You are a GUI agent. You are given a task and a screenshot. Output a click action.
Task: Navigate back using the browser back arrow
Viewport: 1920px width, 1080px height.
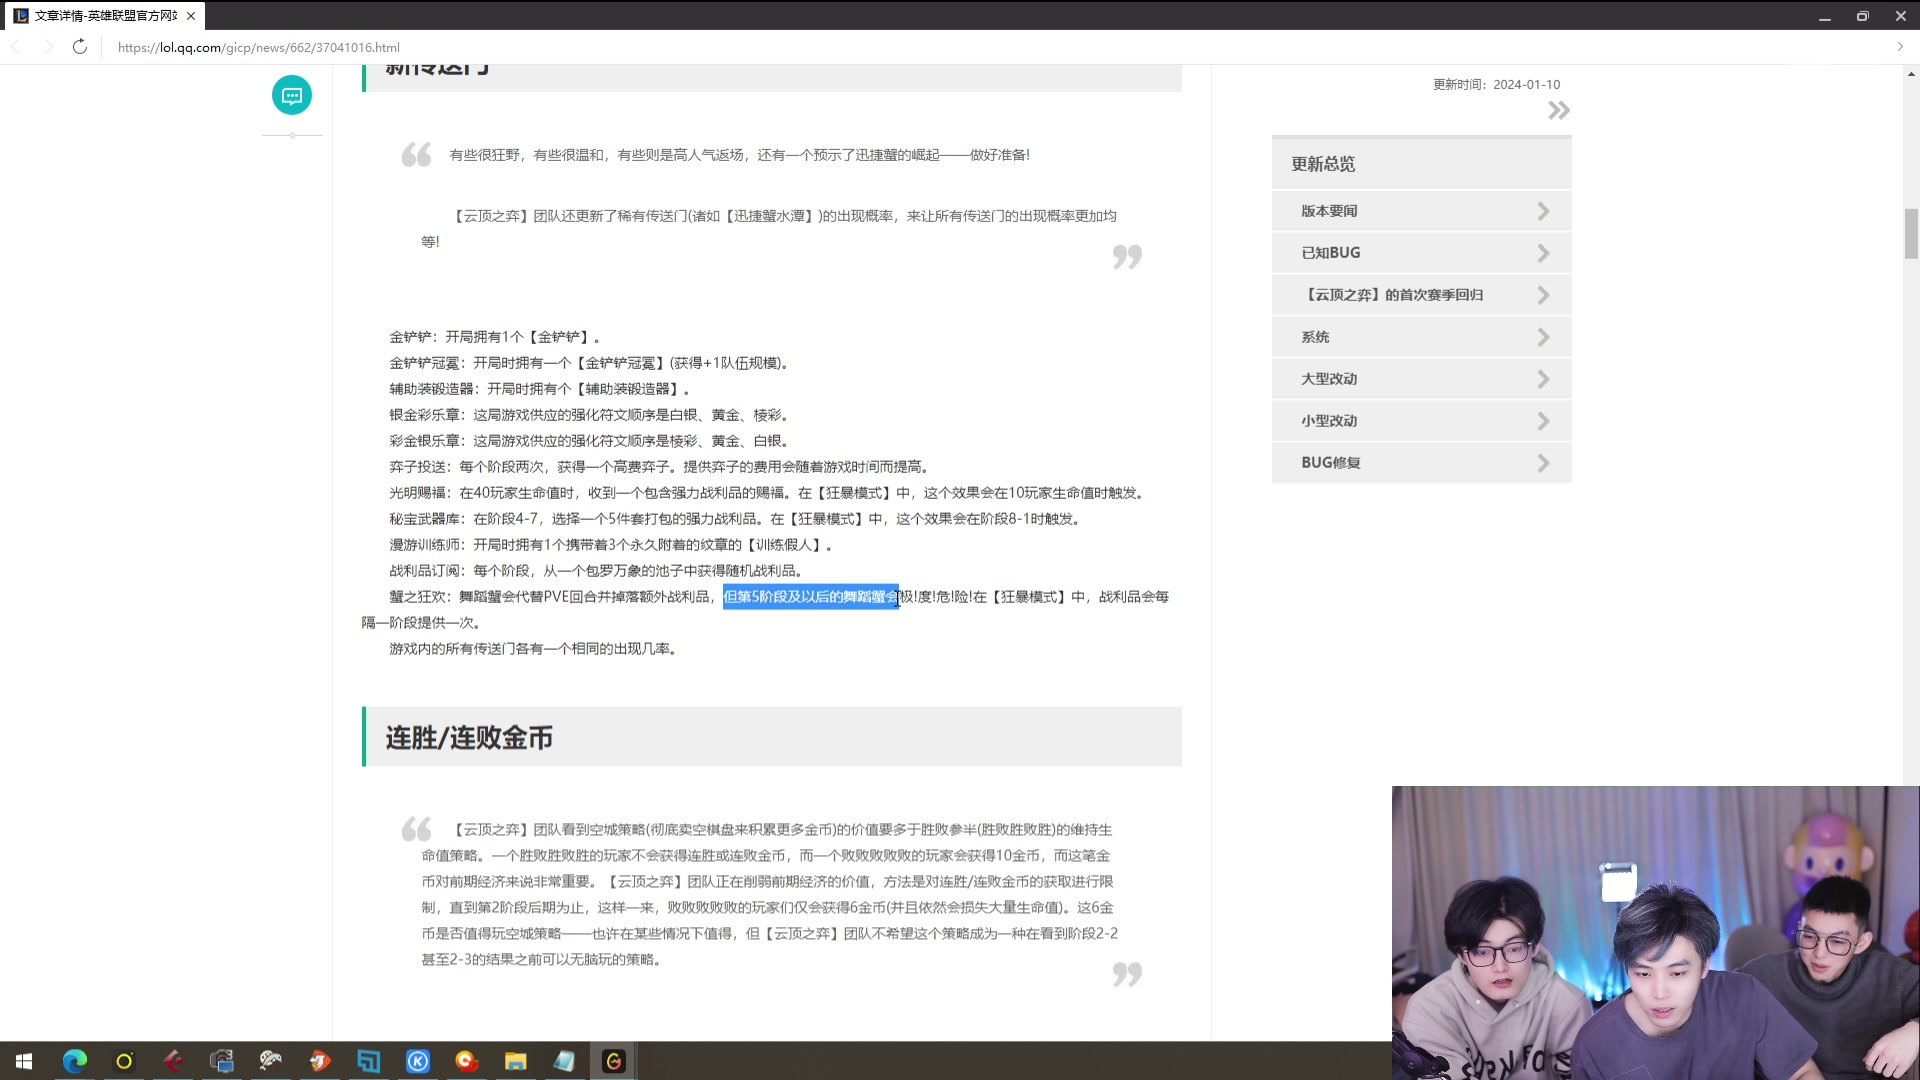click(16, 47)
